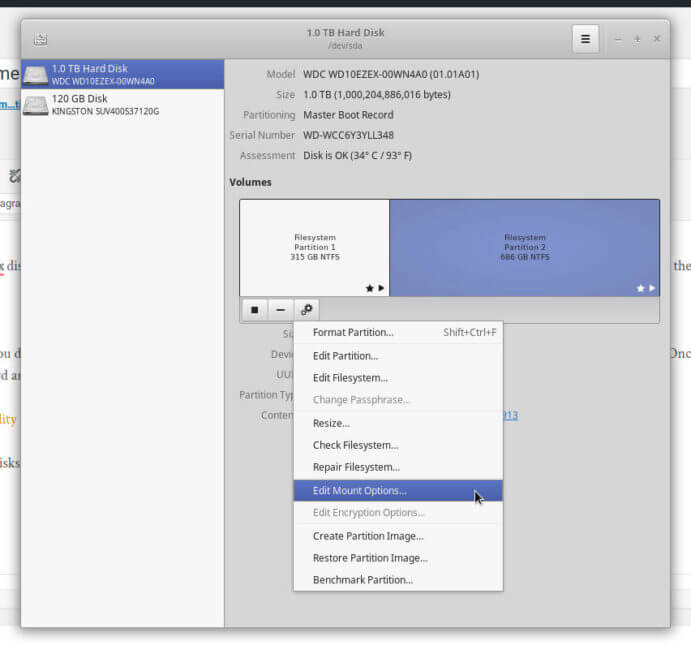
Task: Run Check Filesystem... from the menu
Action: coord(355,445)
